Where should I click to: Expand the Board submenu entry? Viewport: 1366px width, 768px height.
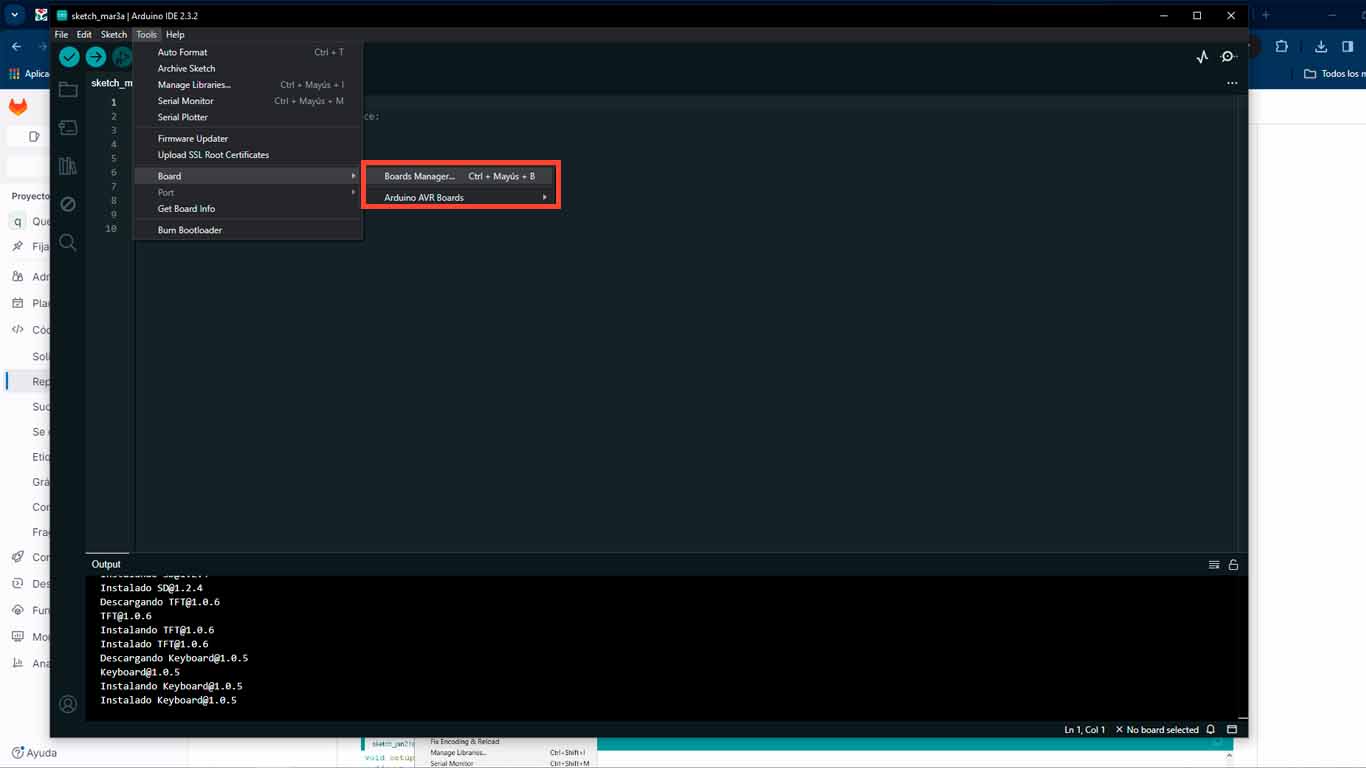[247, 176]
